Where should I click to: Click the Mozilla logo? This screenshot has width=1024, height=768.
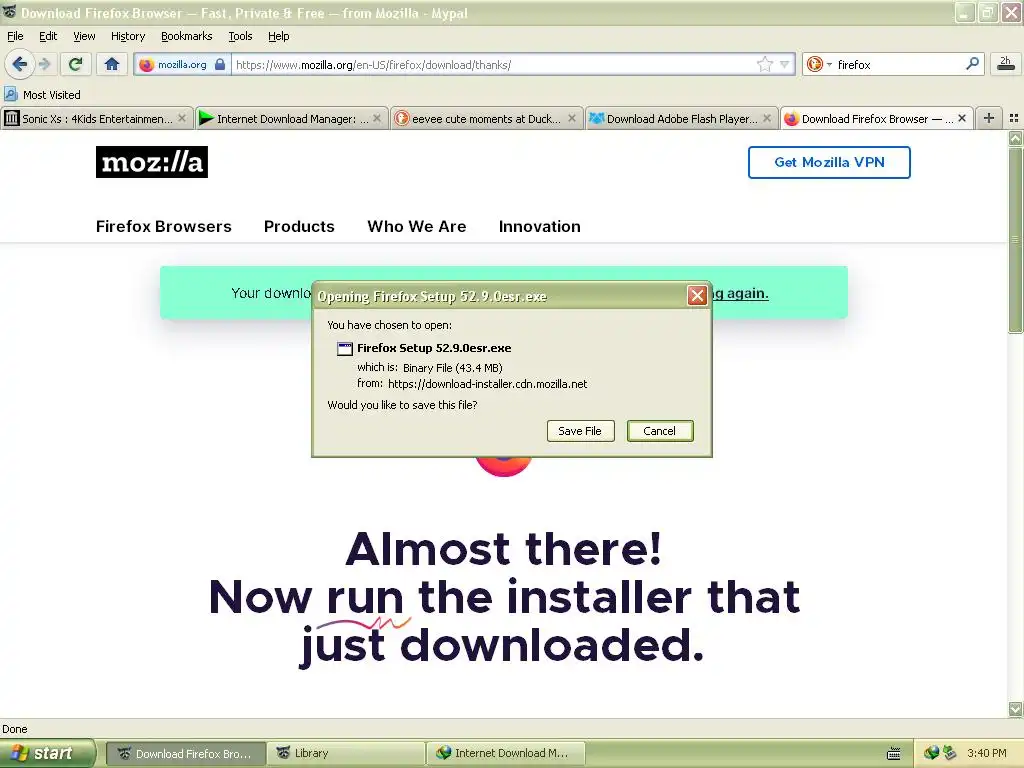coord(152,162)
